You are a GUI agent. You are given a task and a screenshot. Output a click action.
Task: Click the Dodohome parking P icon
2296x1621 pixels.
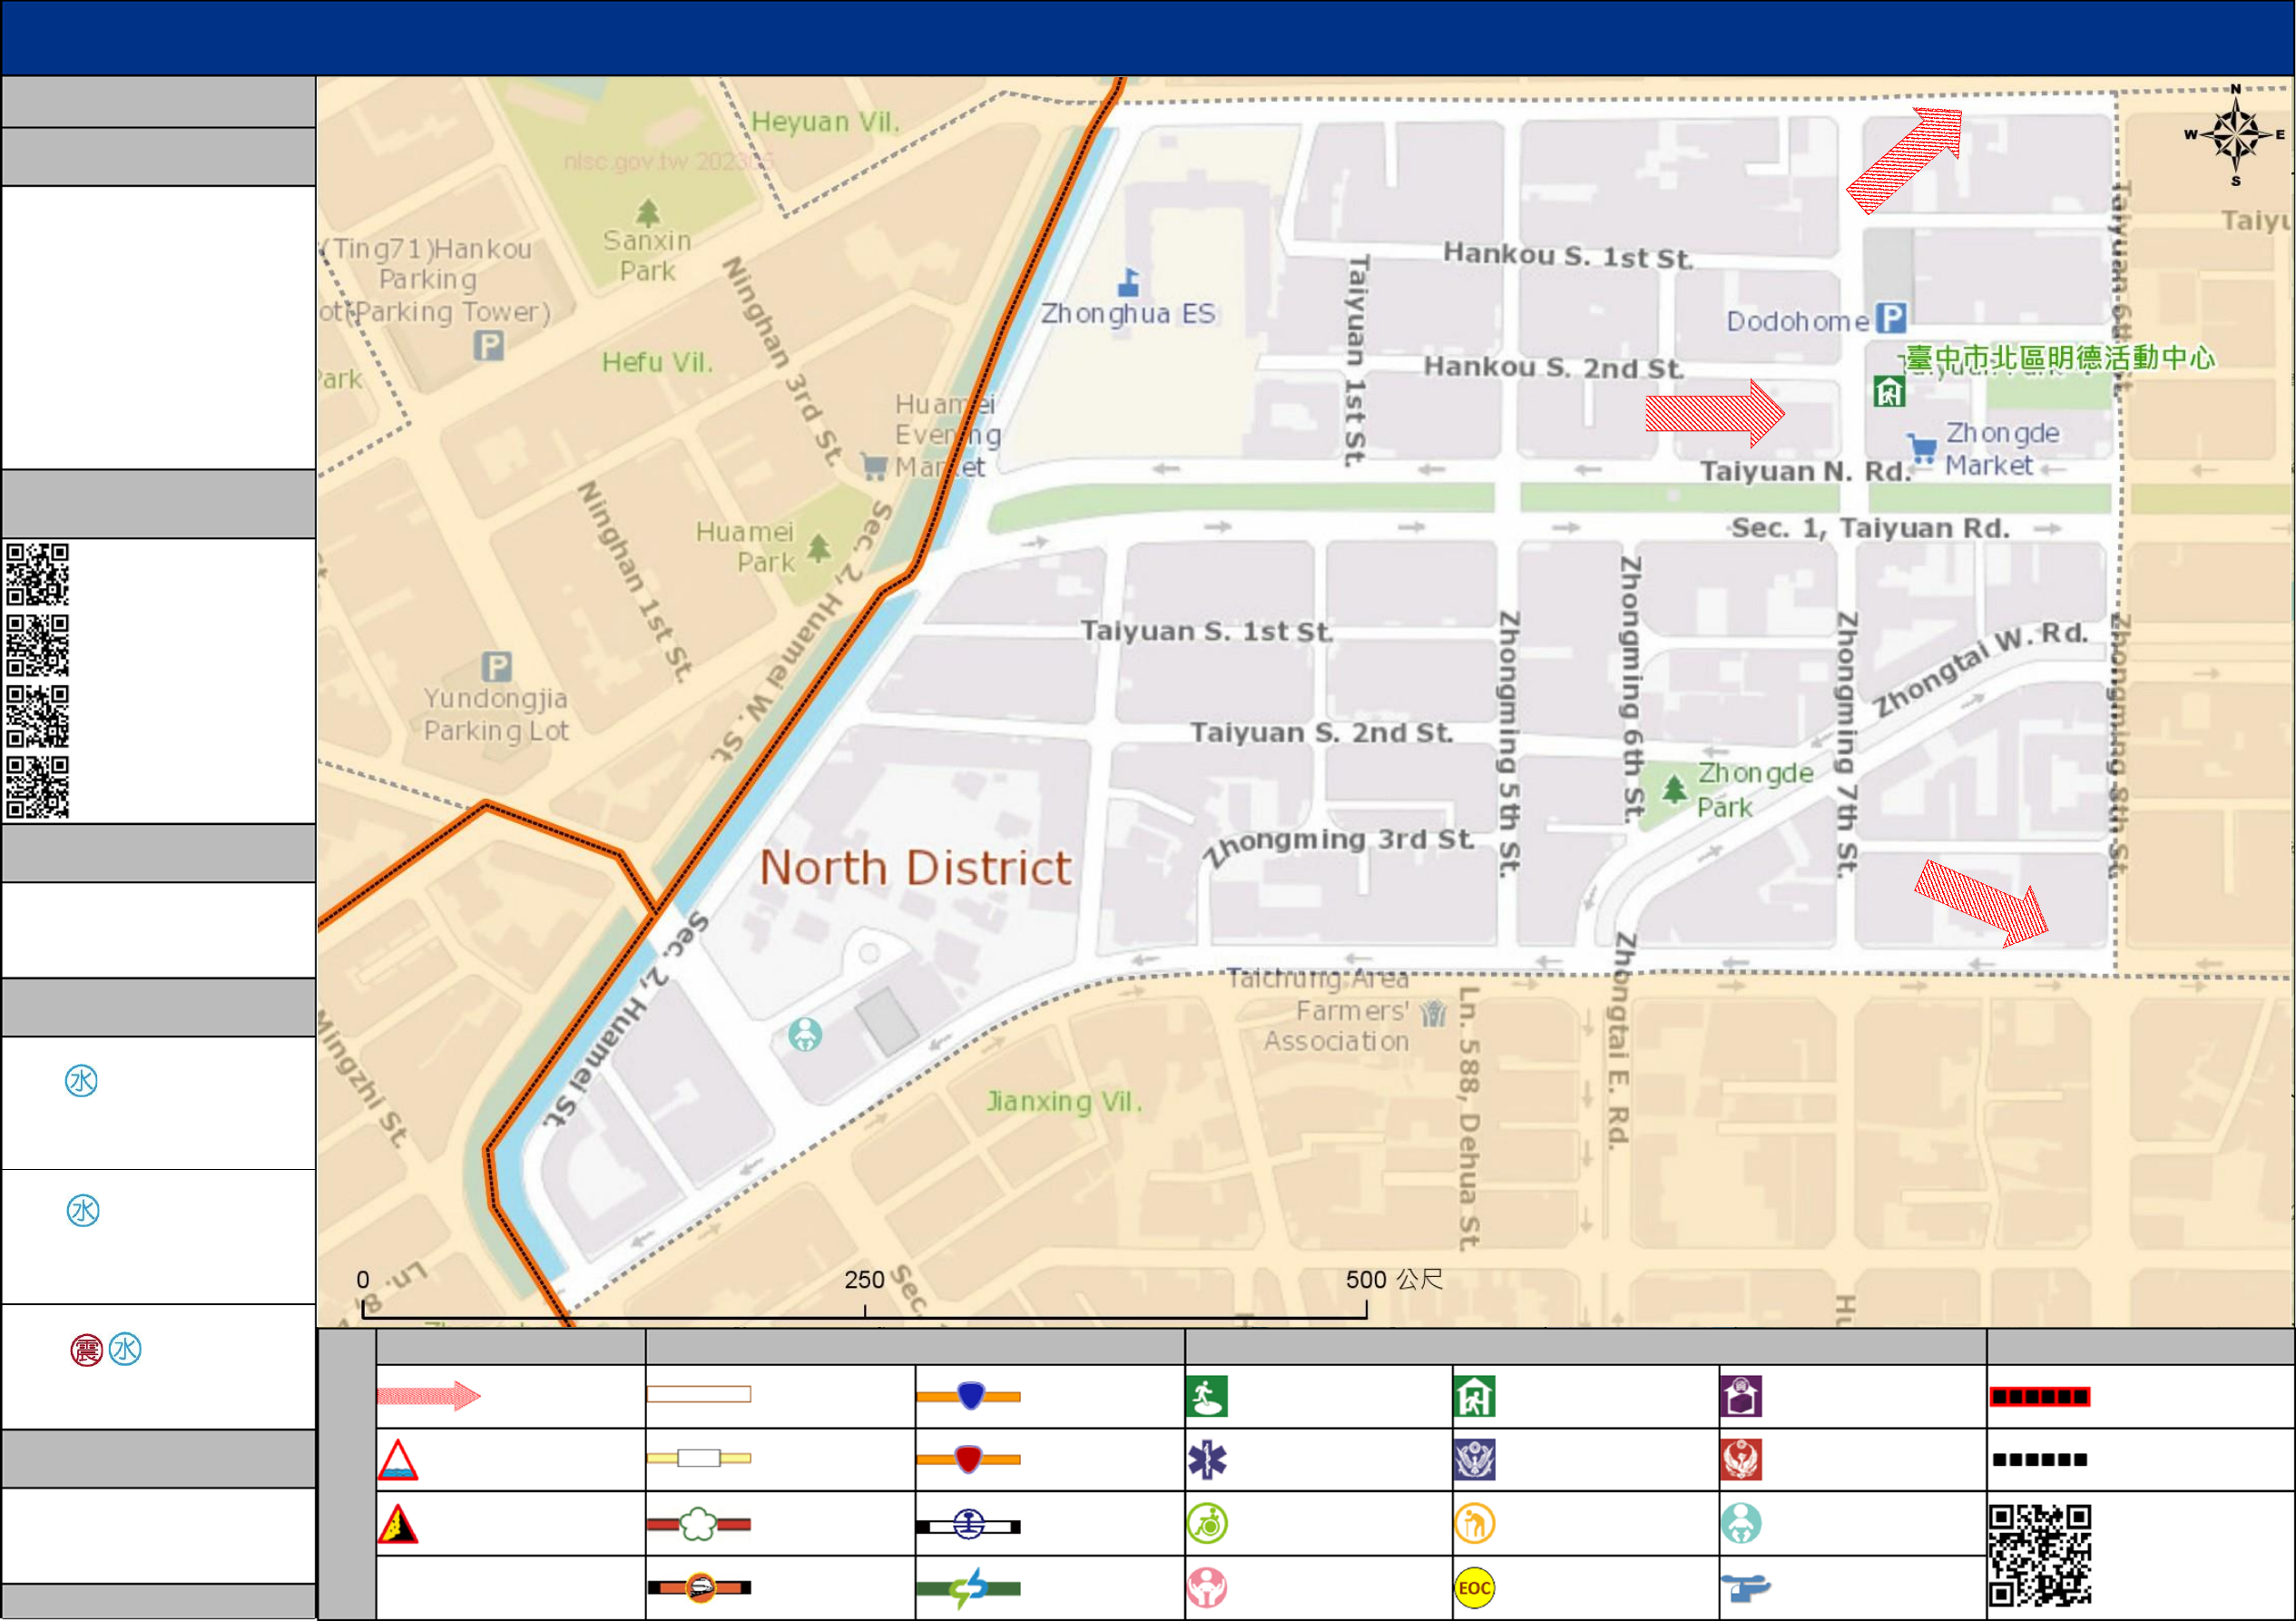1890,318
